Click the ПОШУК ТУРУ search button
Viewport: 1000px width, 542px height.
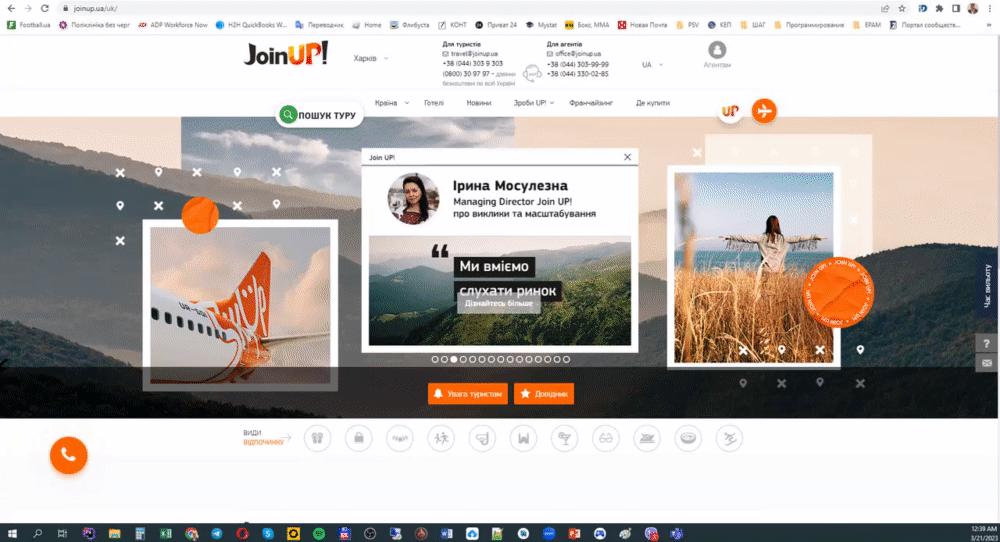(x=320, y=115)
